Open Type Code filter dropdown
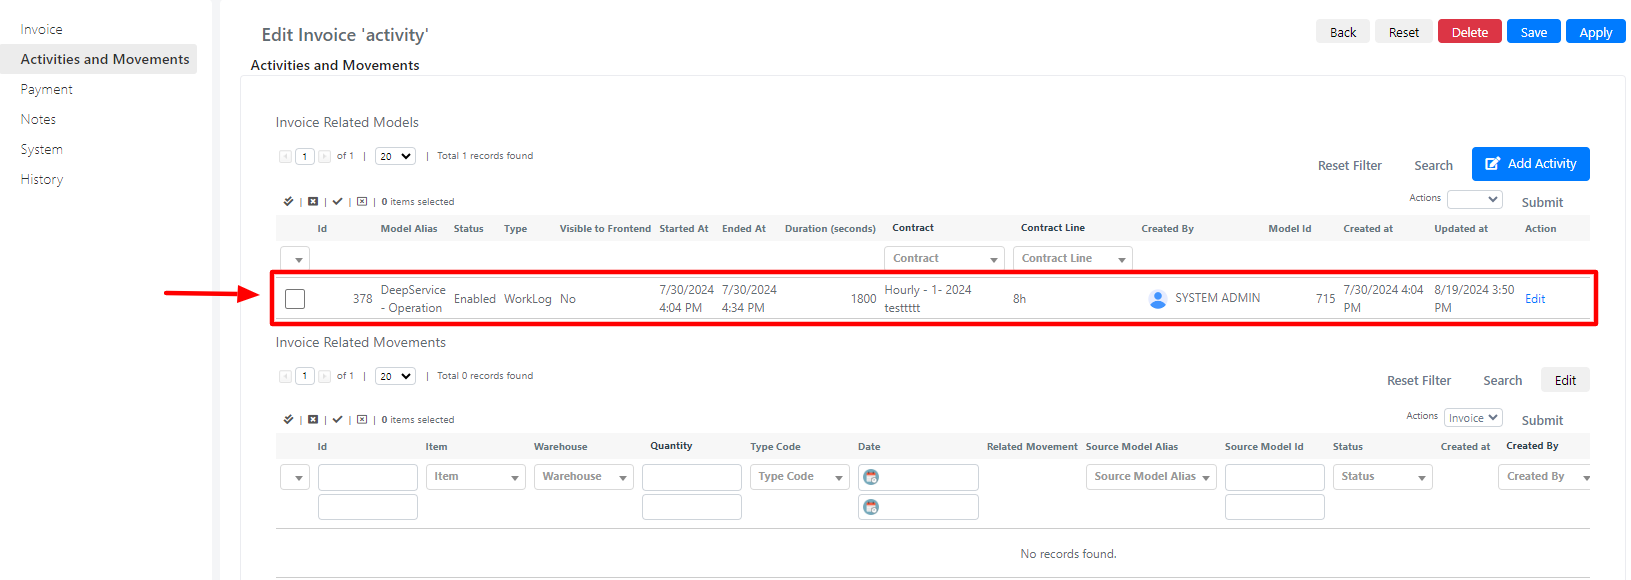1631x580 pixels. coord(800,477)
